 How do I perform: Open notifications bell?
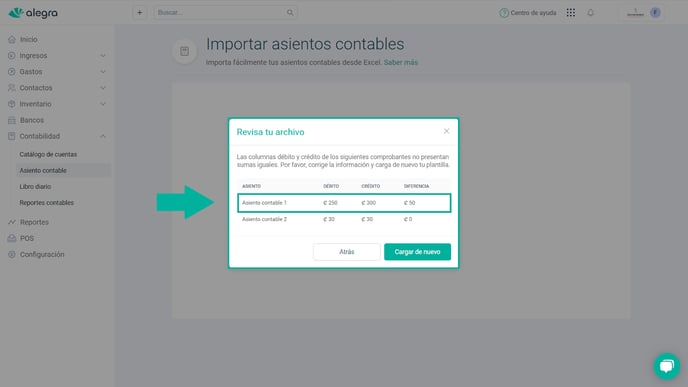(591, 13)
